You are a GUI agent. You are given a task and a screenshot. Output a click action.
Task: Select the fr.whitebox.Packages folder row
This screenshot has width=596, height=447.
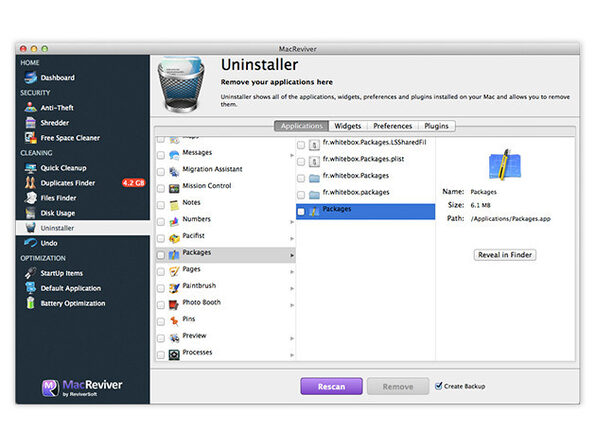pyautogui.click(x=366, y=178)
